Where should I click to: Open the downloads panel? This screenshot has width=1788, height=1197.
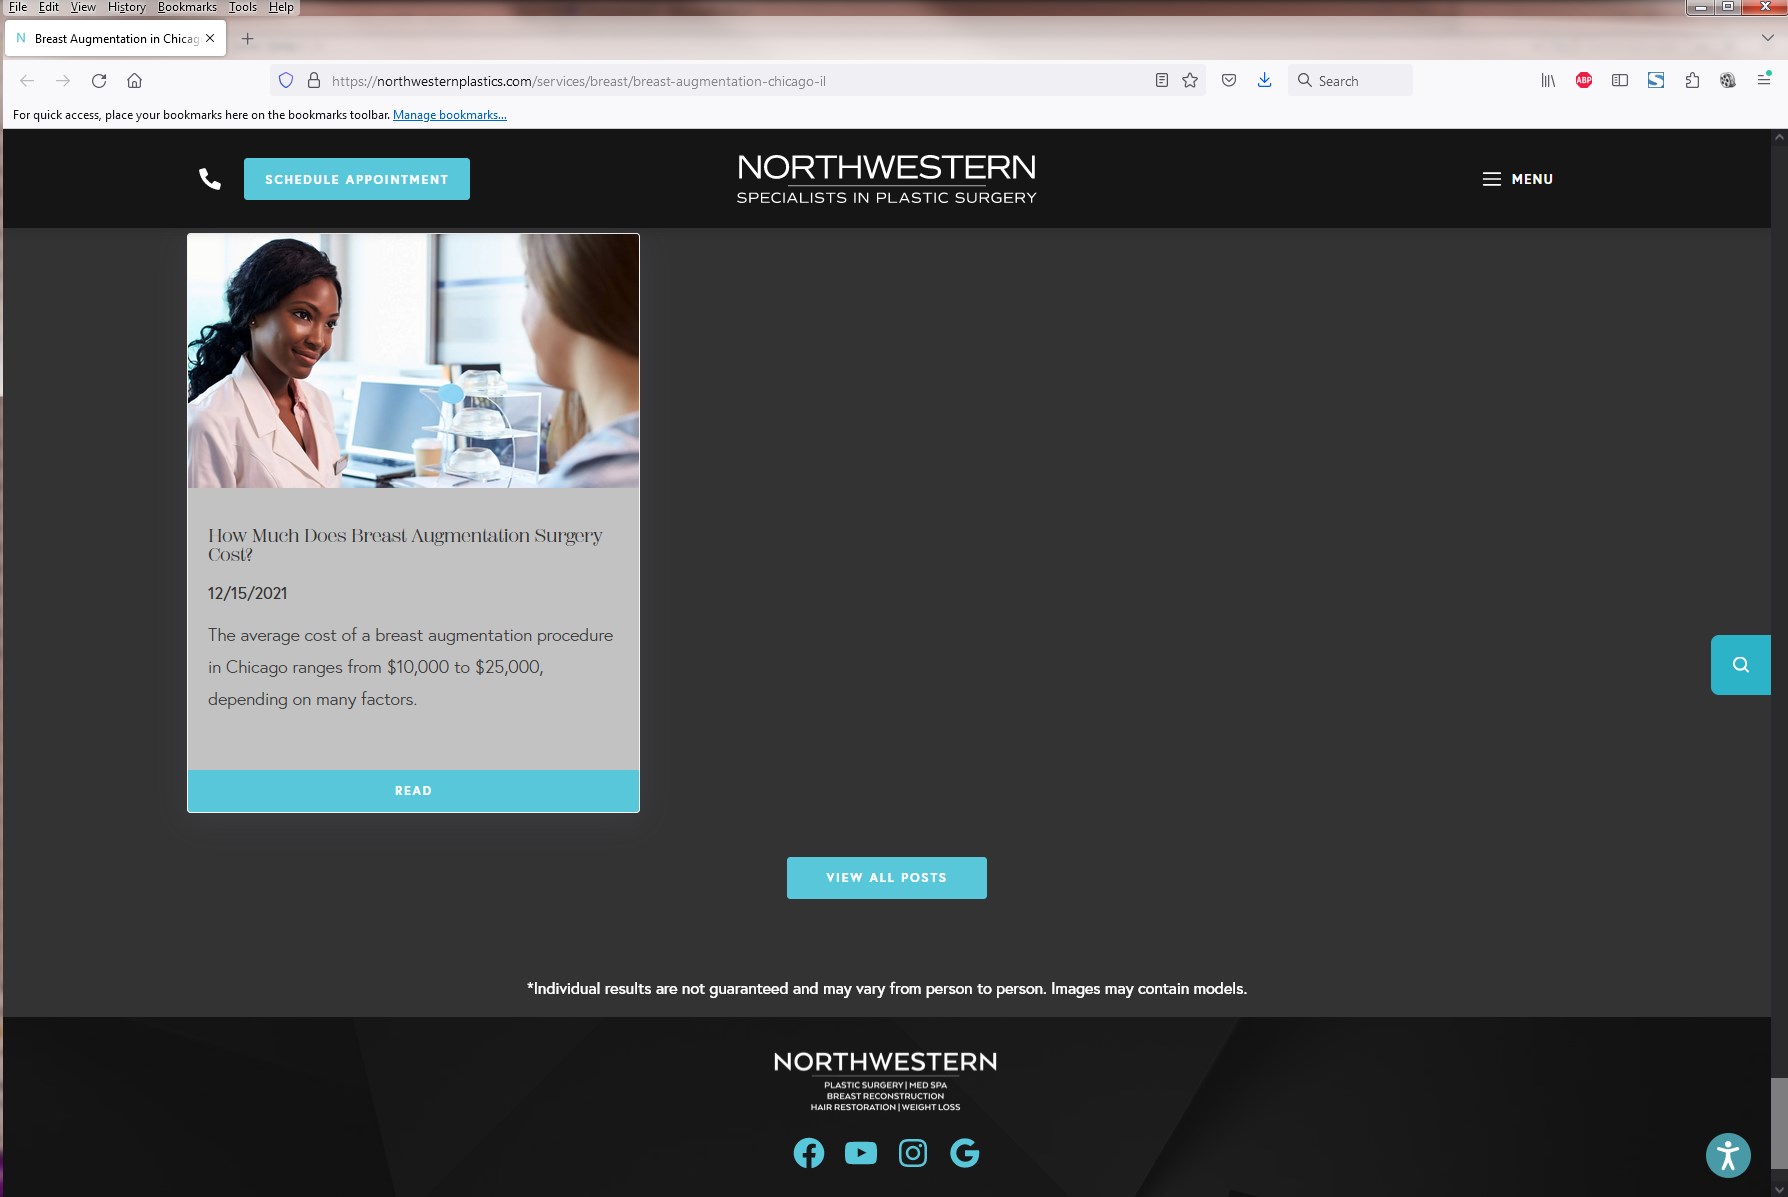tap(1265, 81)
